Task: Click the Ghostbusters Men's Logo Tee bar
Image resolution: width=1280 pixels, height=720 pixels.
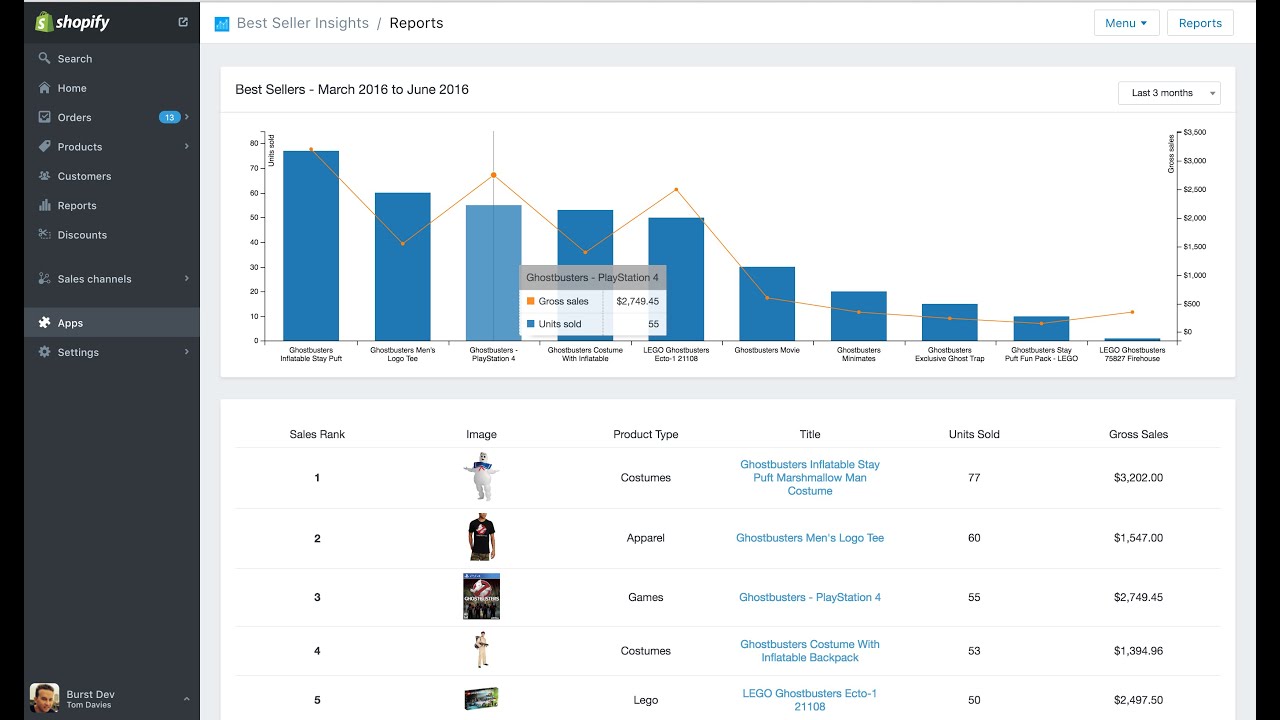Action: tap(402, 267)
